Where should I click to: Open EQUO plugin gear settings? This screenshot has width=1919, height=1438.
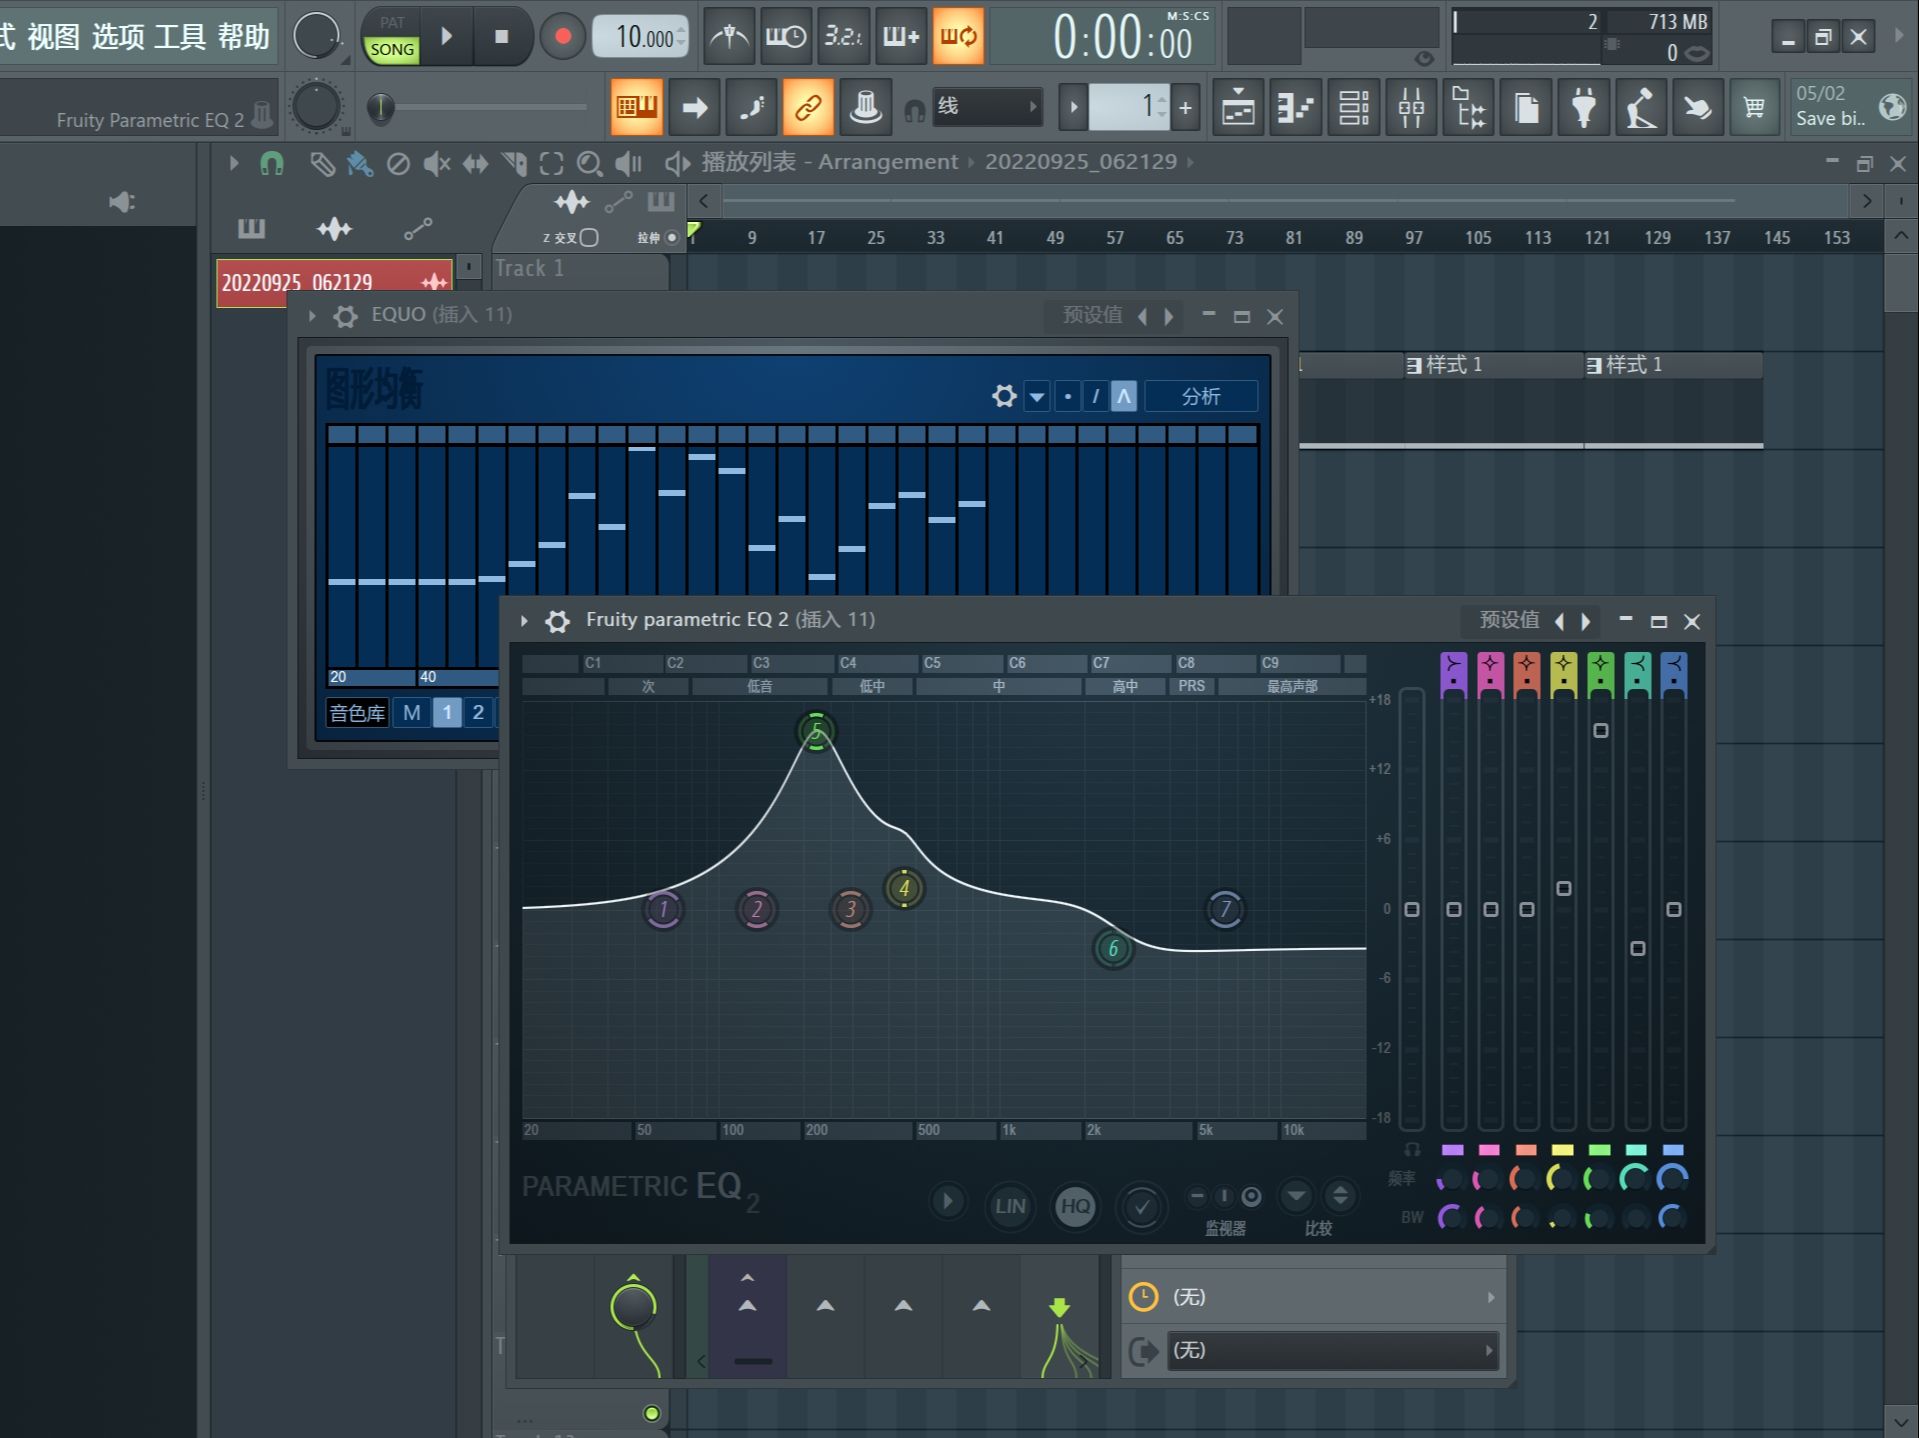[x=345, y=316]
